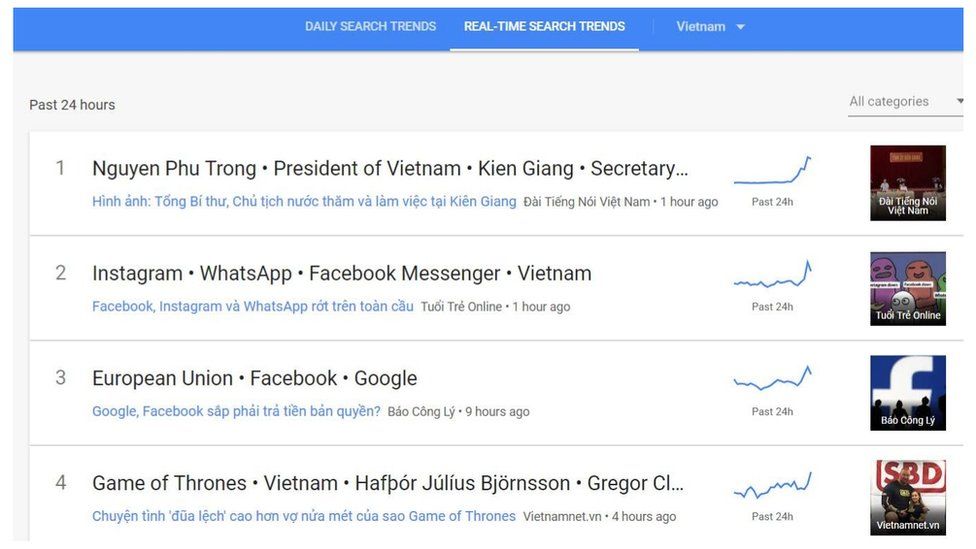Click the Vietnamnet.vn thumbnail
Image resolution: width=976 pixels, height=549 pixels.
(907, 497)
